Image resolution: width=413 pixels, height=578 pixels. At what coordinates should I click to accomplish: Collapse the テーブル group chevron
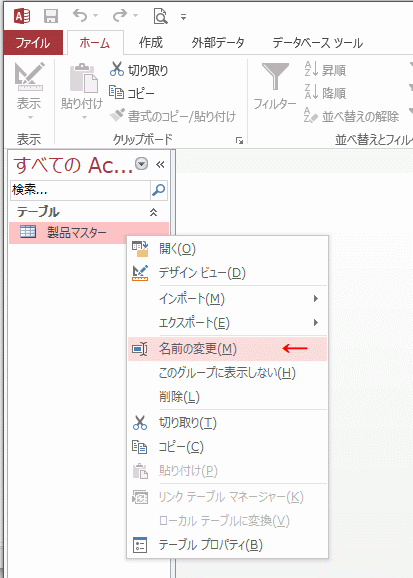point(153,212)
